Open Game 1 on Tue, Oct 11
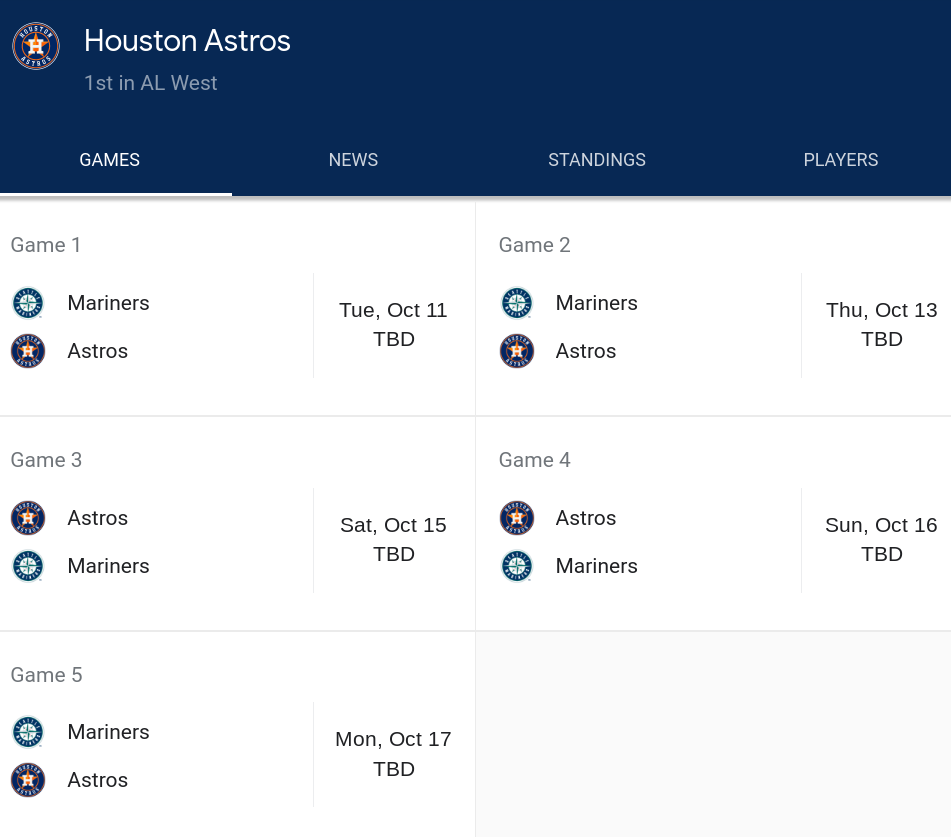This screenshot has height=837, width=951. tap(393, 325)
